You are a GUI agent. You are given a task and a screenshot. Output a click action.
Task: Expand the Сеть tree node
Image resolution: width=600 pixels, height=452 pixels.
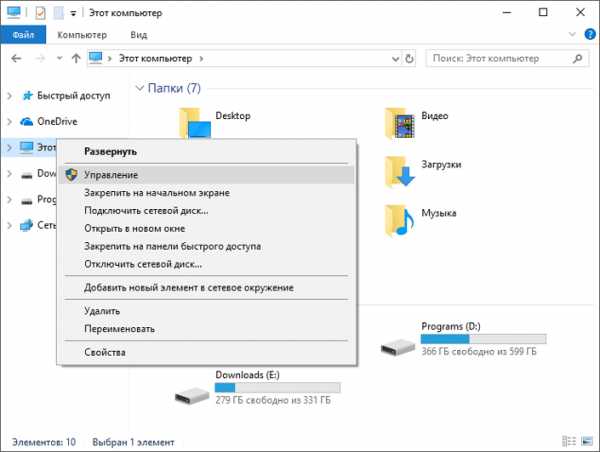[x=10, y=226]
